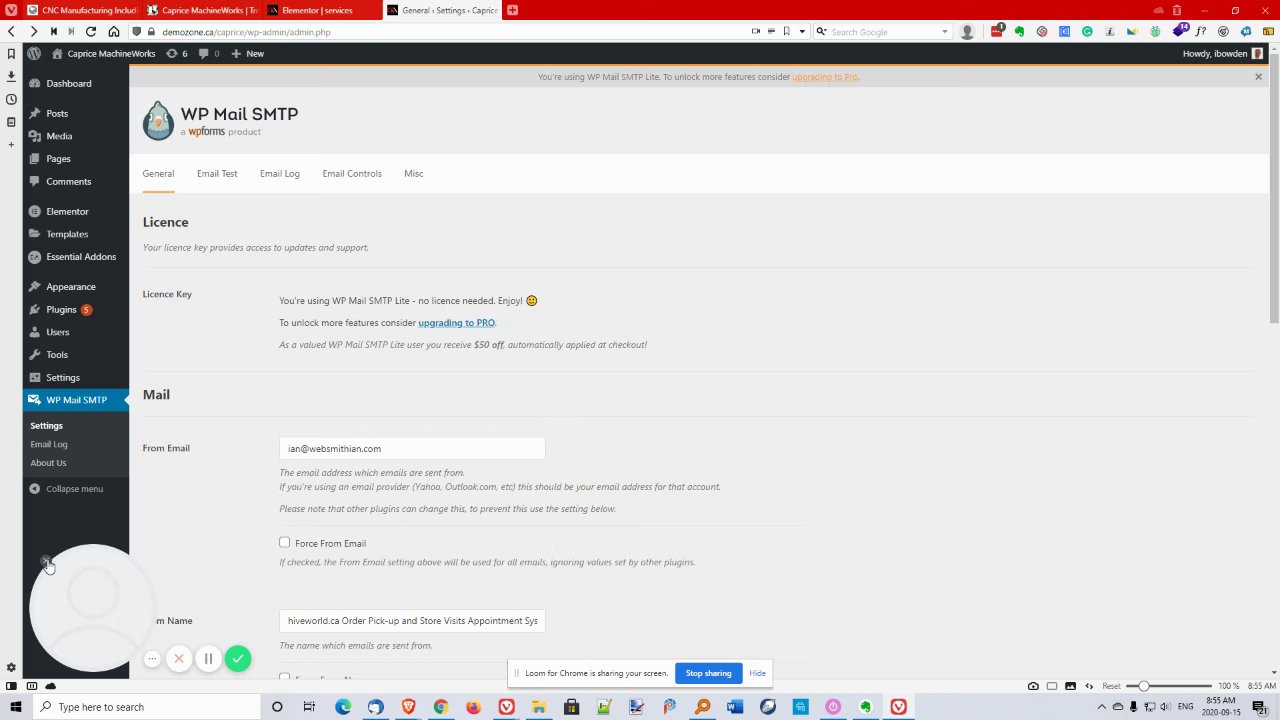Click the Windows Start button
This screenshot has height=720, width=1280.
point(15,707)
